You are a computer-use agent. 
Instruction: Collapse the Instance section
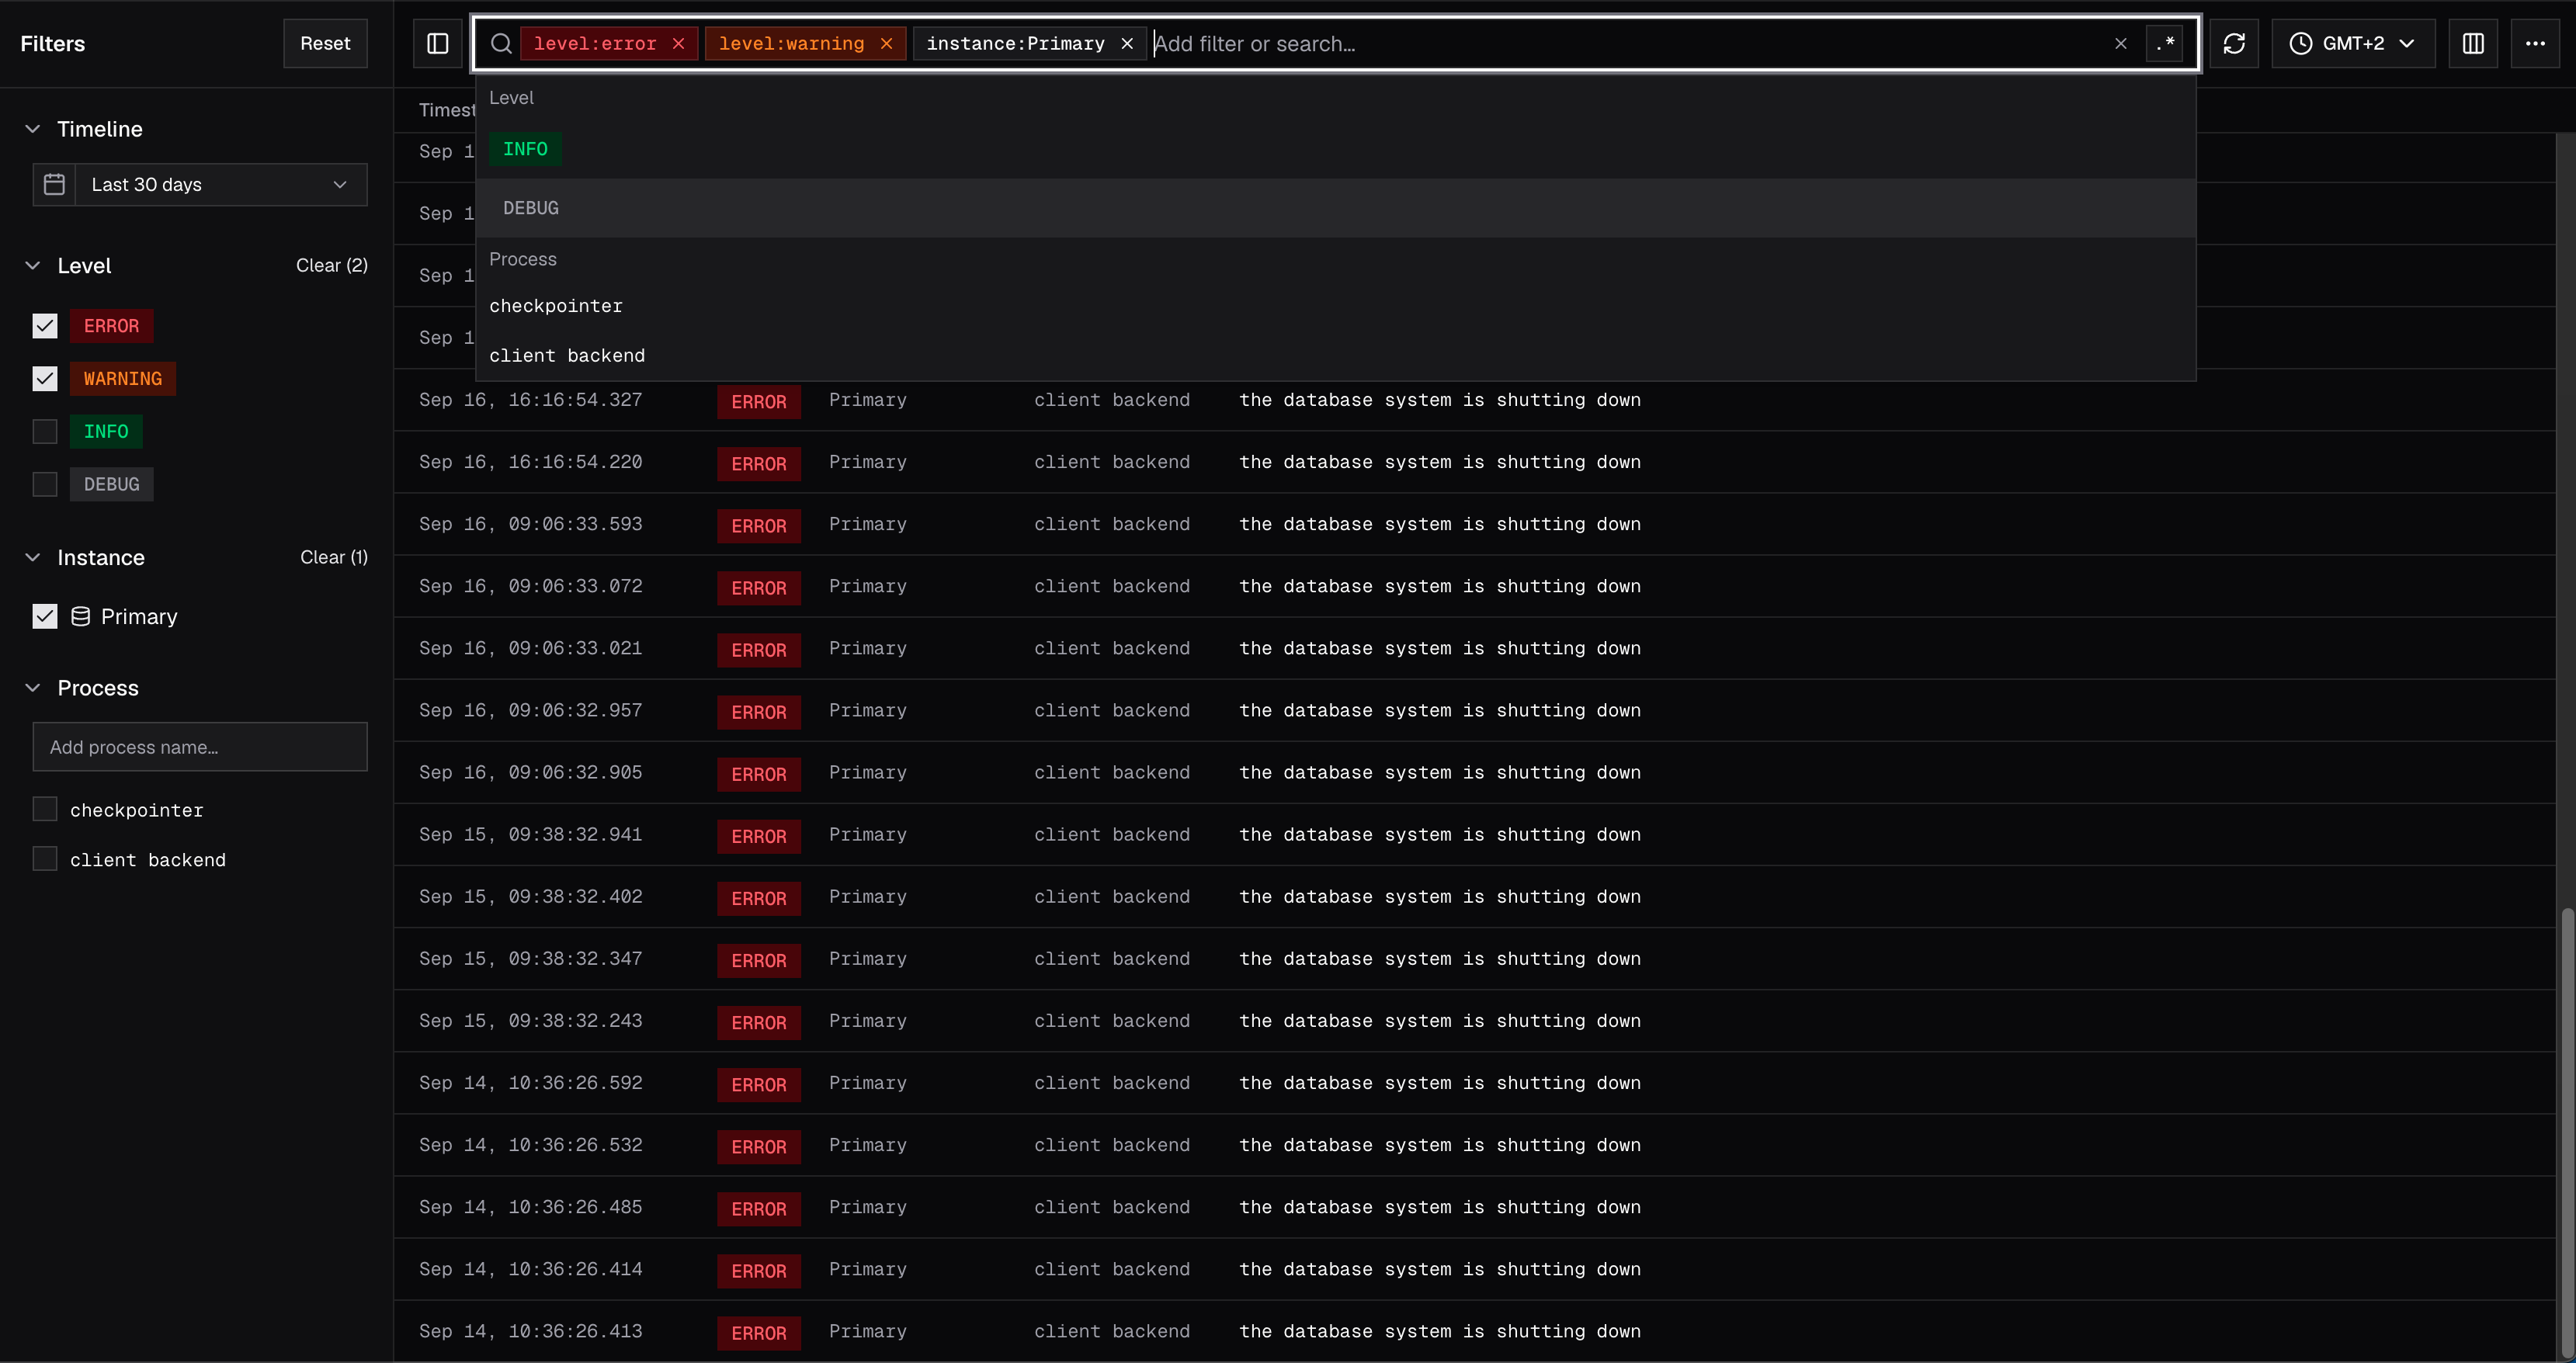[x=33, y=557]
